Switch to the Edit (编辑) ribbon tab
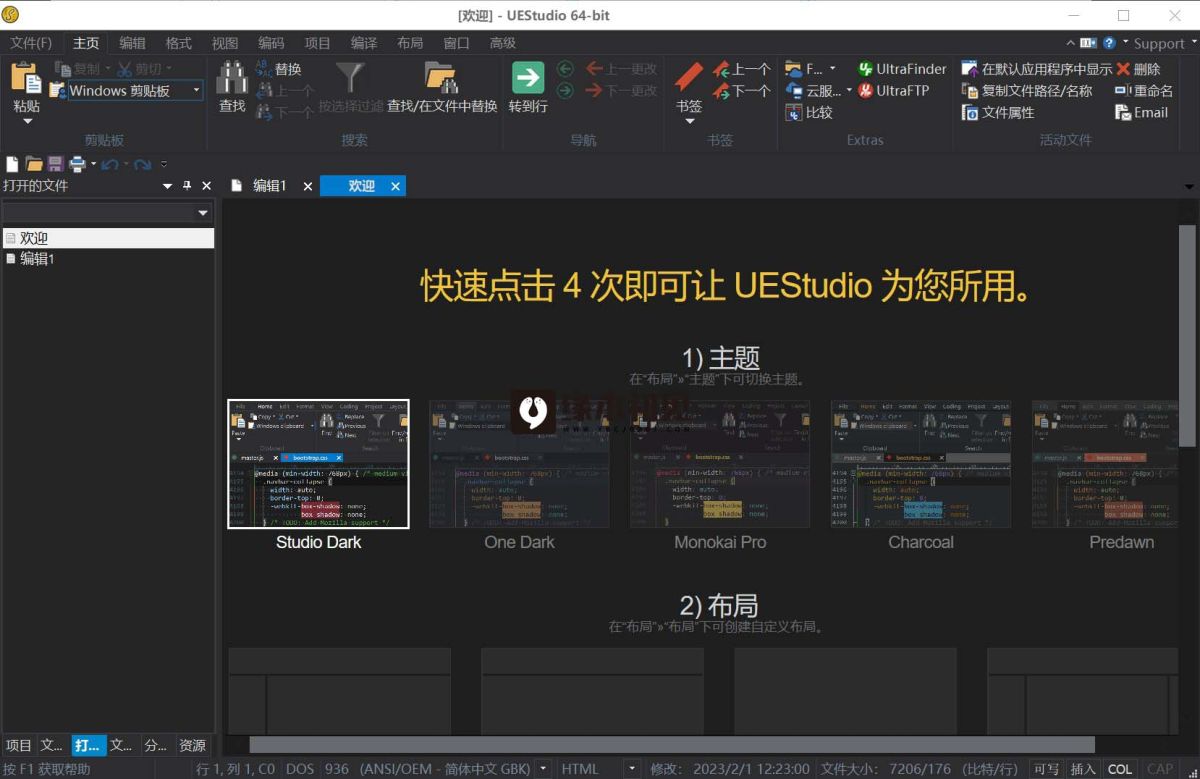Screen dimensions: 1200x779 pos(132,43)
